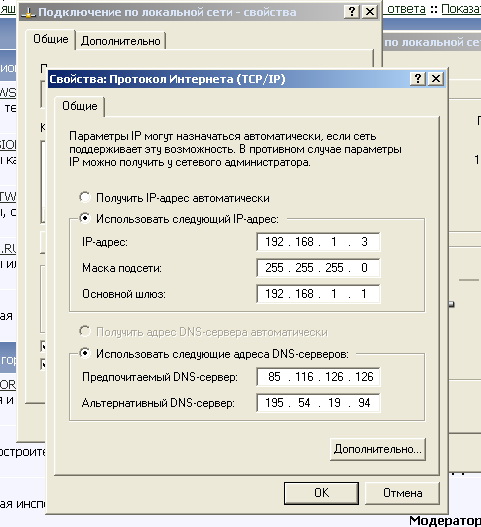The height and width of the screenshot is (527, 481).
Task: Click the 'Дополнительно...' button
Action: [378, 449]
